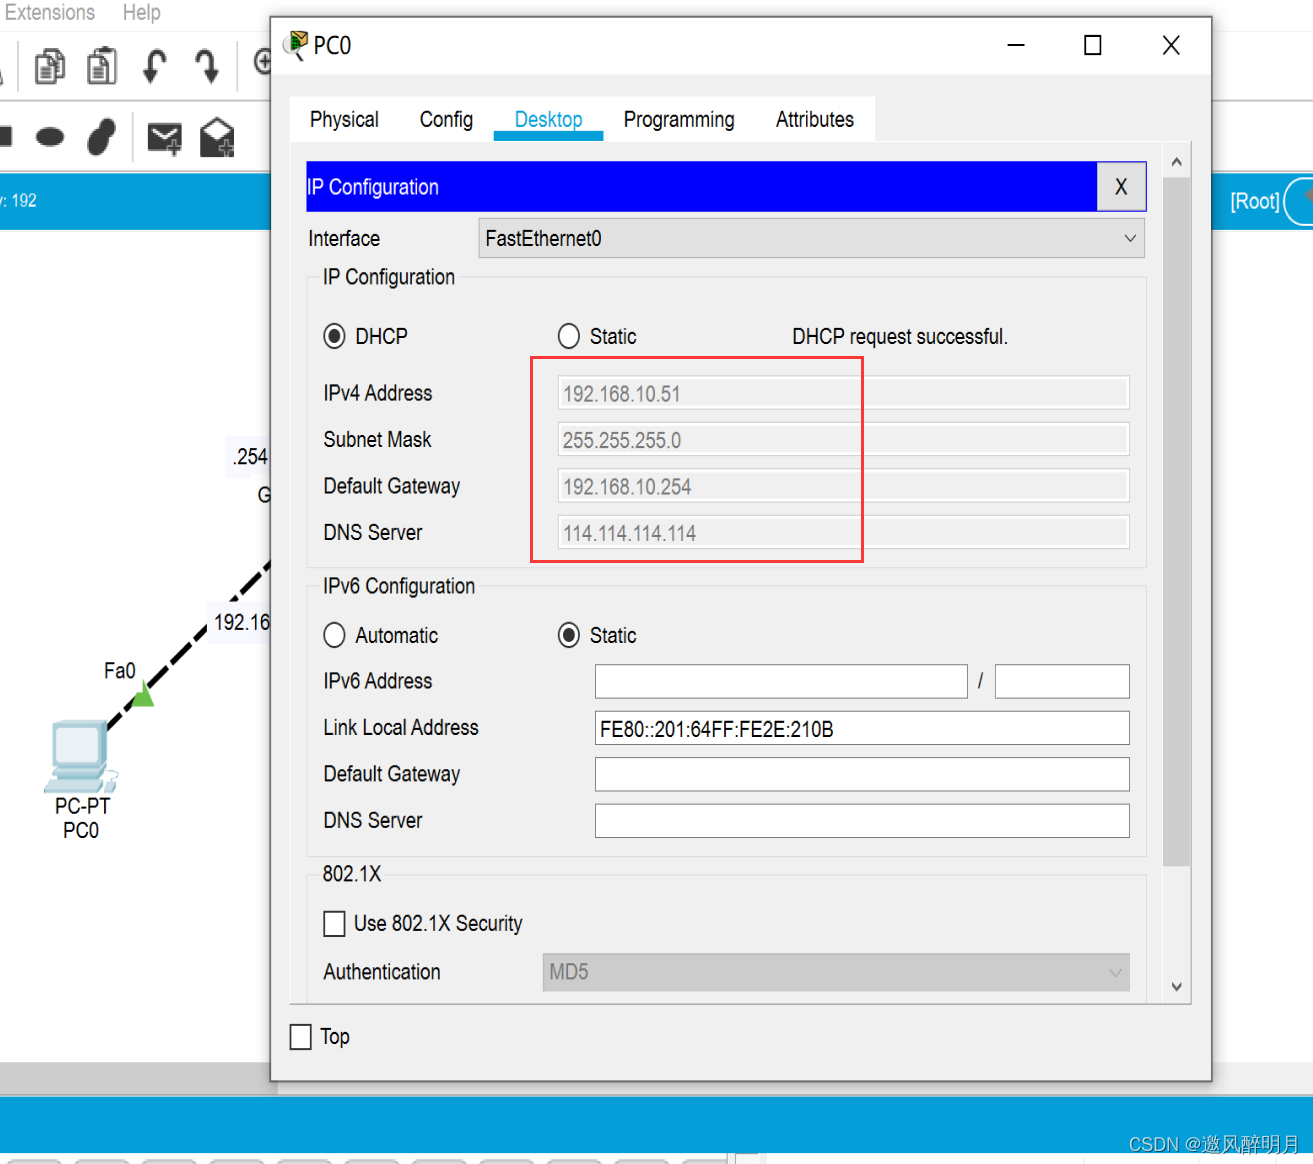The image size is (1313, 1164).
Task: Click the Add Complex PDU open-envelope icon
Action: (x=217, y=138)
